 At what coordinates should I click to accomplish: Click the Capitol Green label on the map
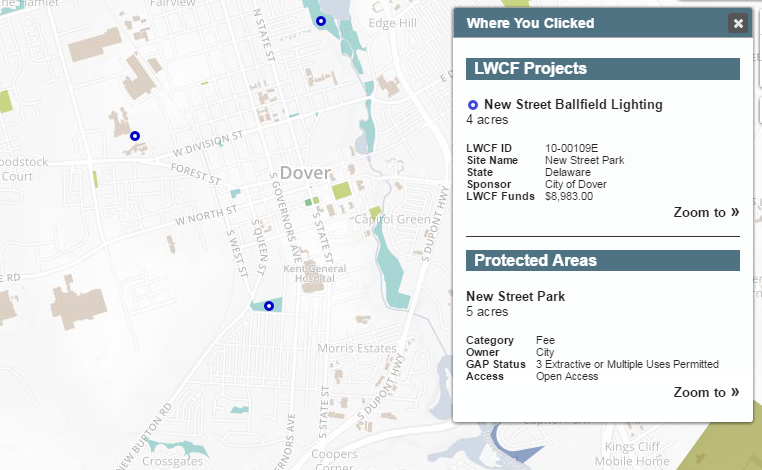click(x=392, y=220)
